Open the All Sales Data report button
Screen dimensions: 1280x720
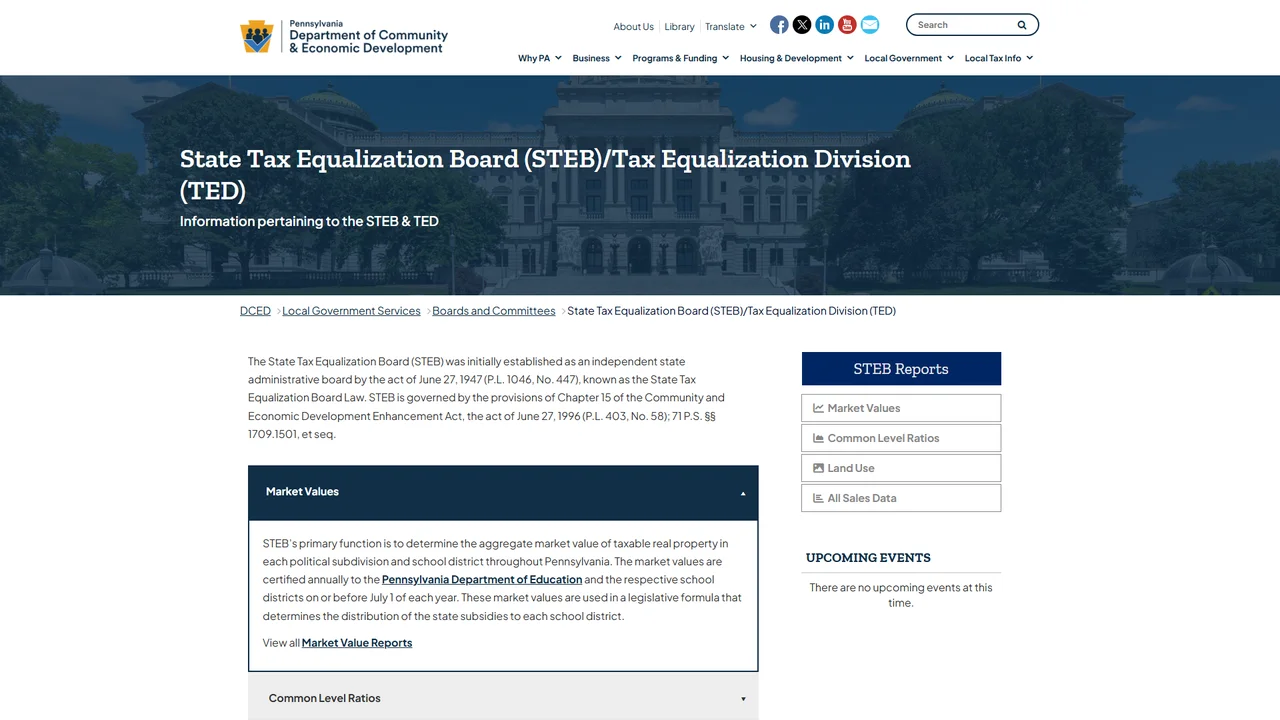tap(901, 498)
